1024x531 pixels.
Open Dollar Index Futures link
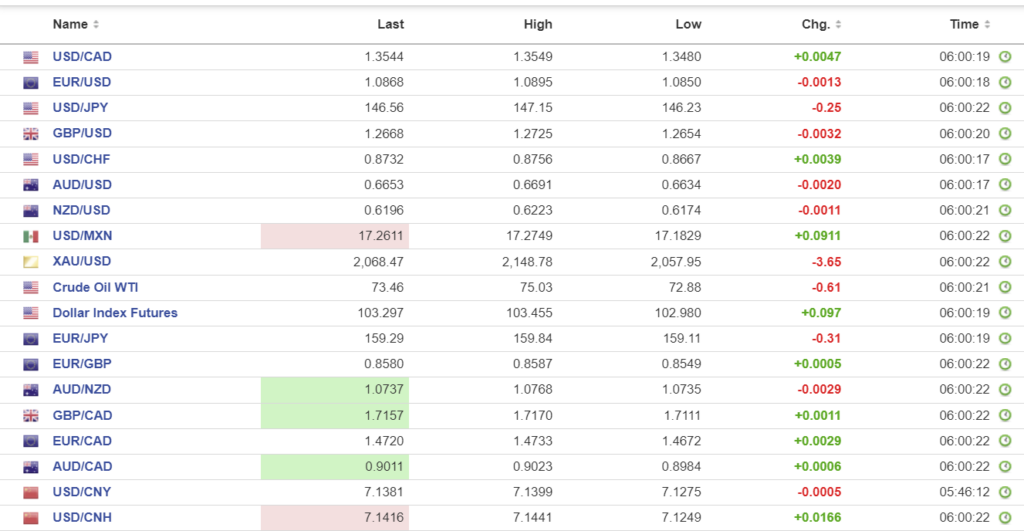pyautogui.click(x=115, y=313)
